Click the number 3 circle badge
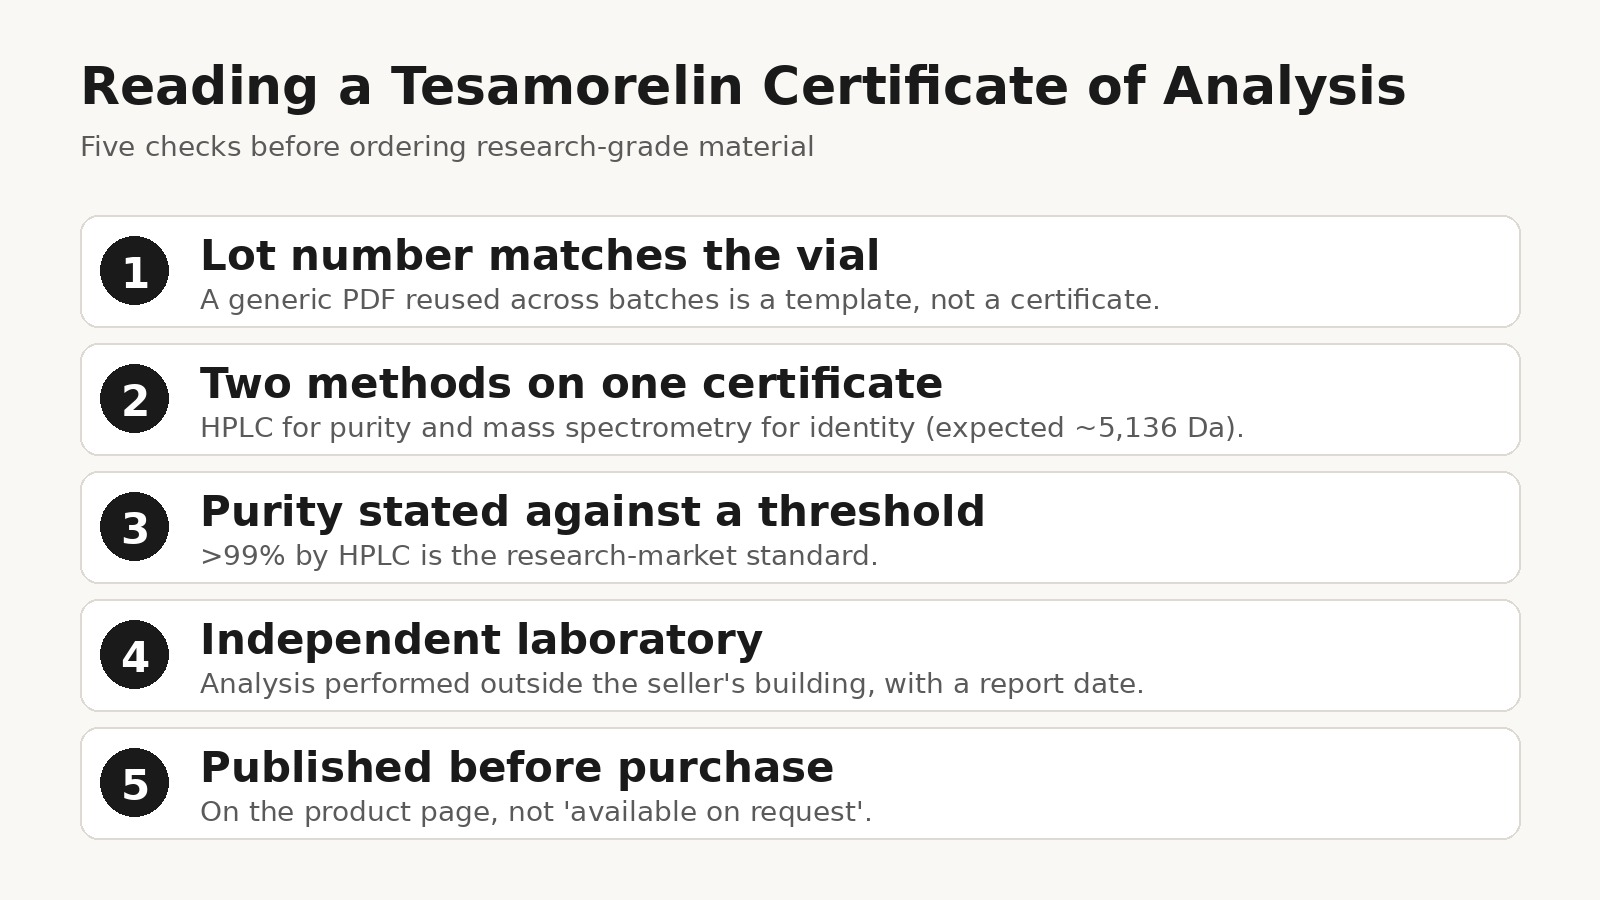1600x900 pixels. point(134,527)
